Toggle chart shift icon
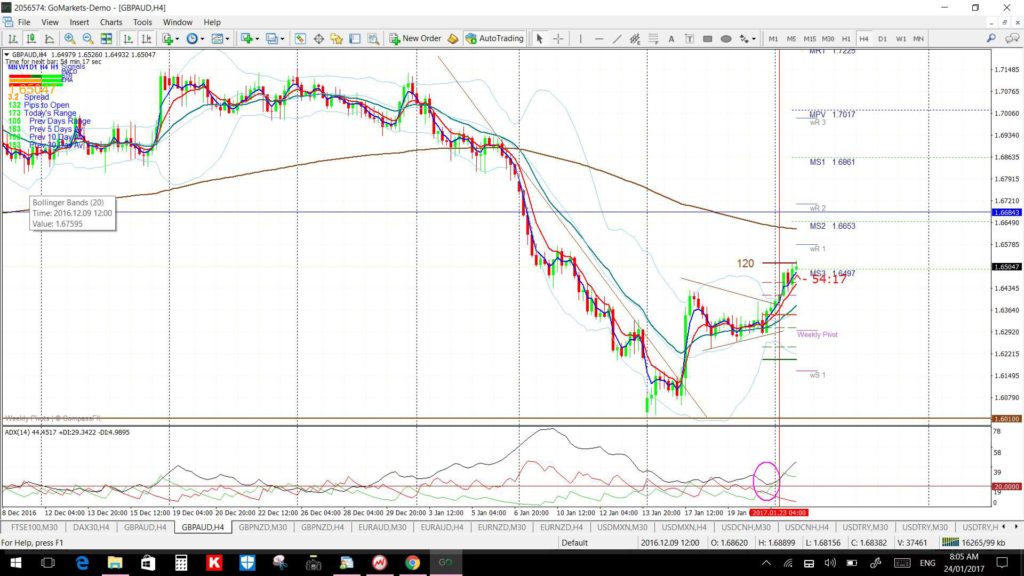The image size is (1024, 576). [x=146, y=39]
